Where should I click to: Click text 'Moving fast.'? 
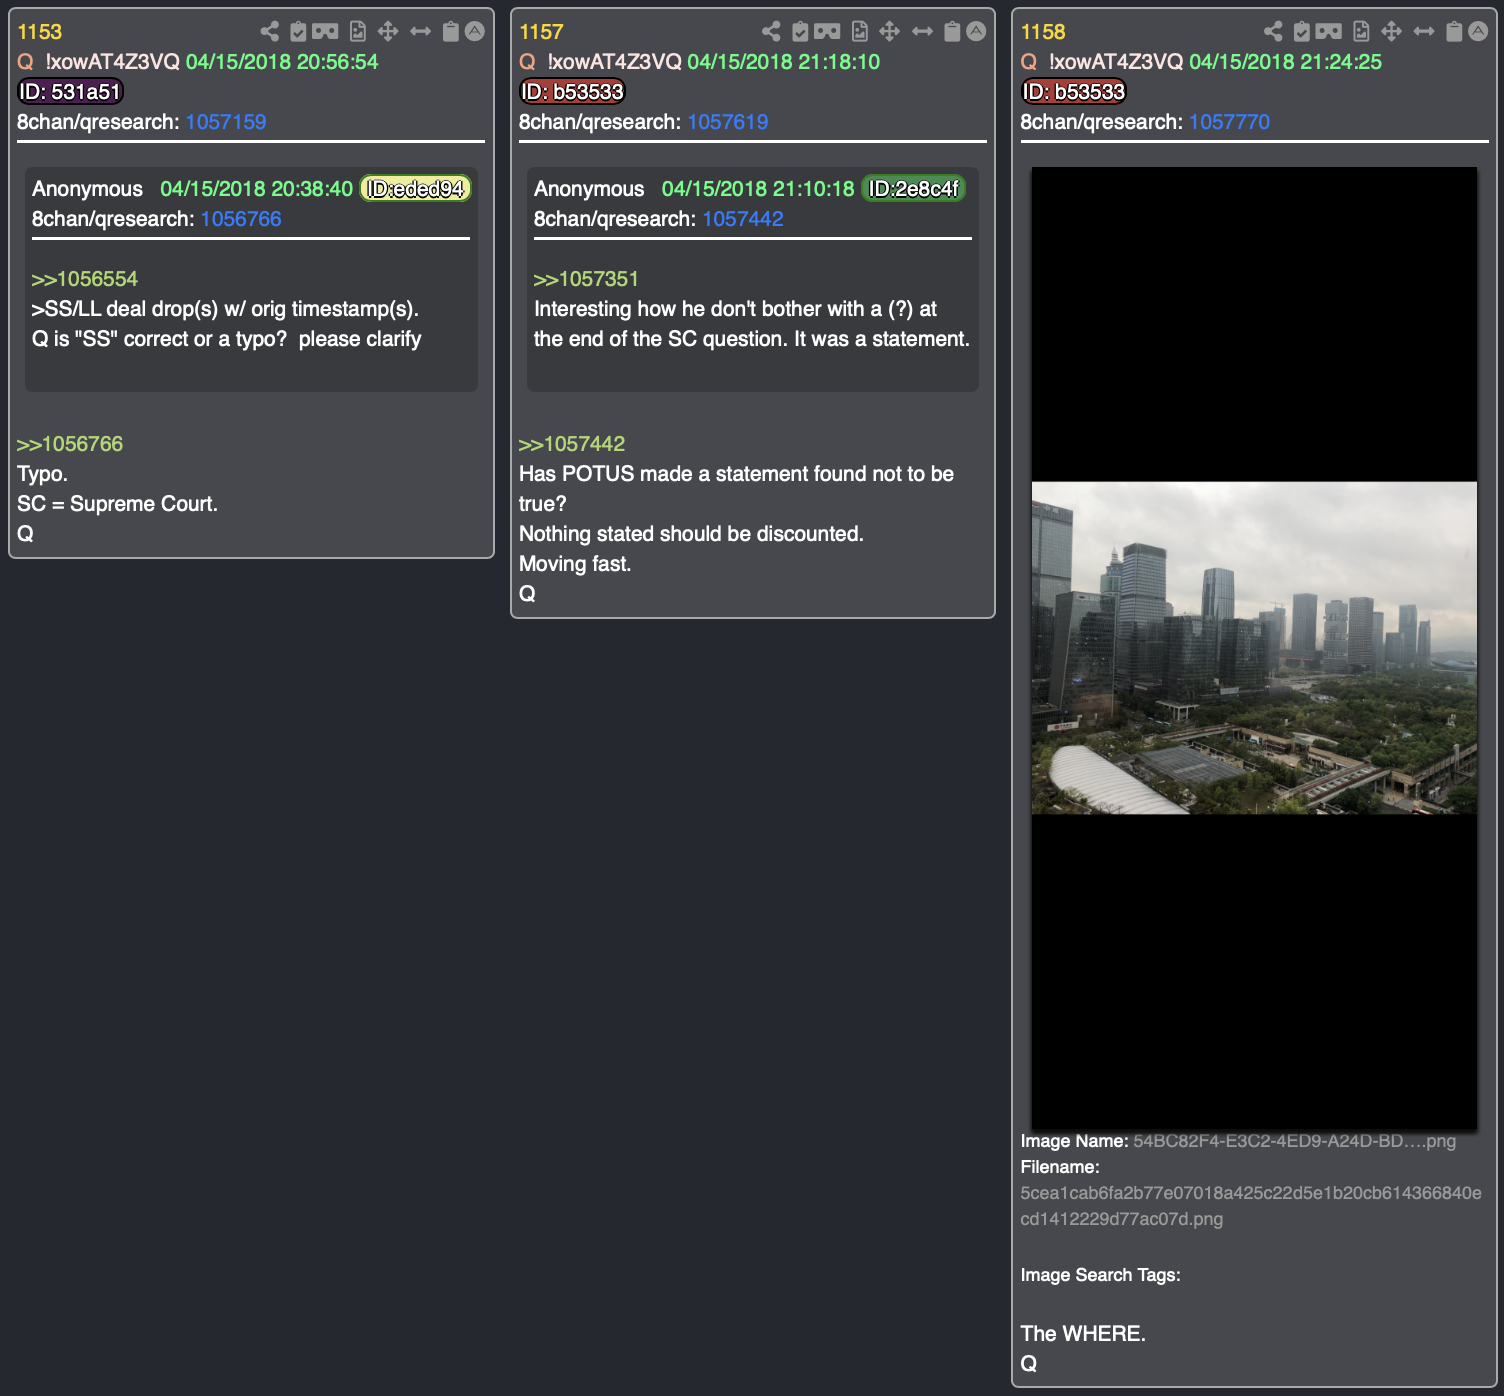[575, 564]
